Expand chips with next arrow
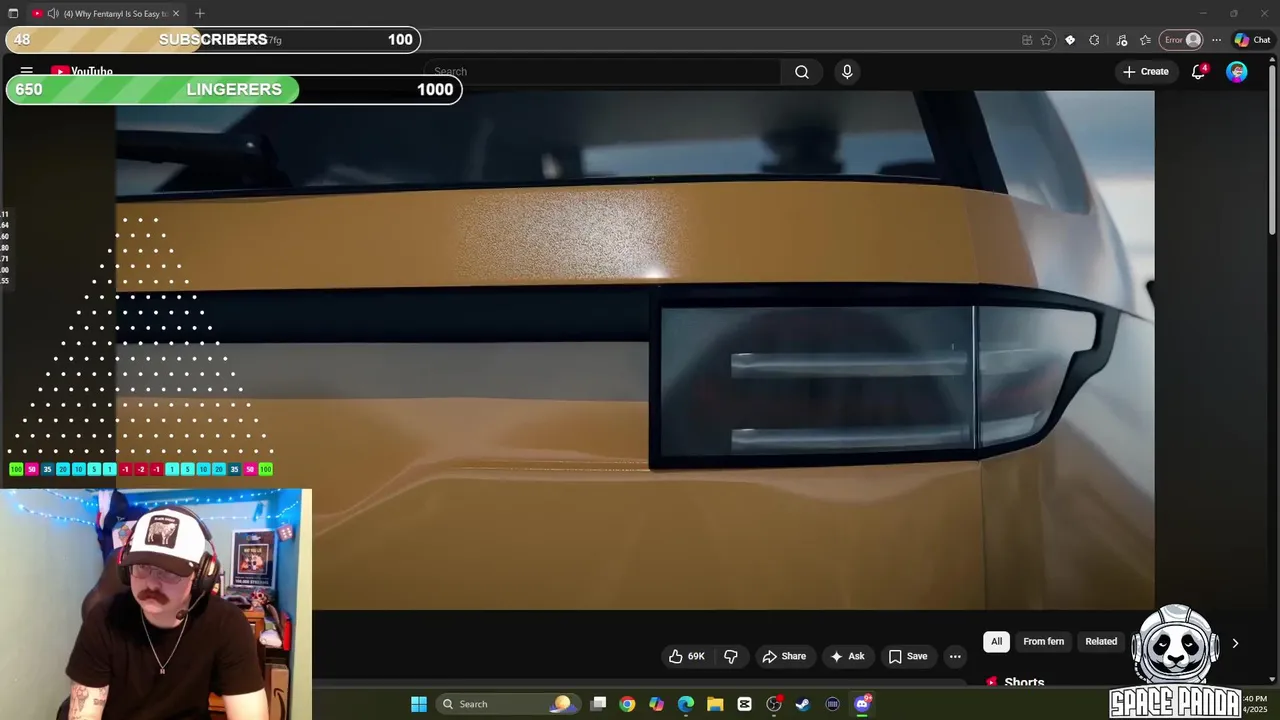The width and height of the screenshot is (1280, 720). [1235, 643]
